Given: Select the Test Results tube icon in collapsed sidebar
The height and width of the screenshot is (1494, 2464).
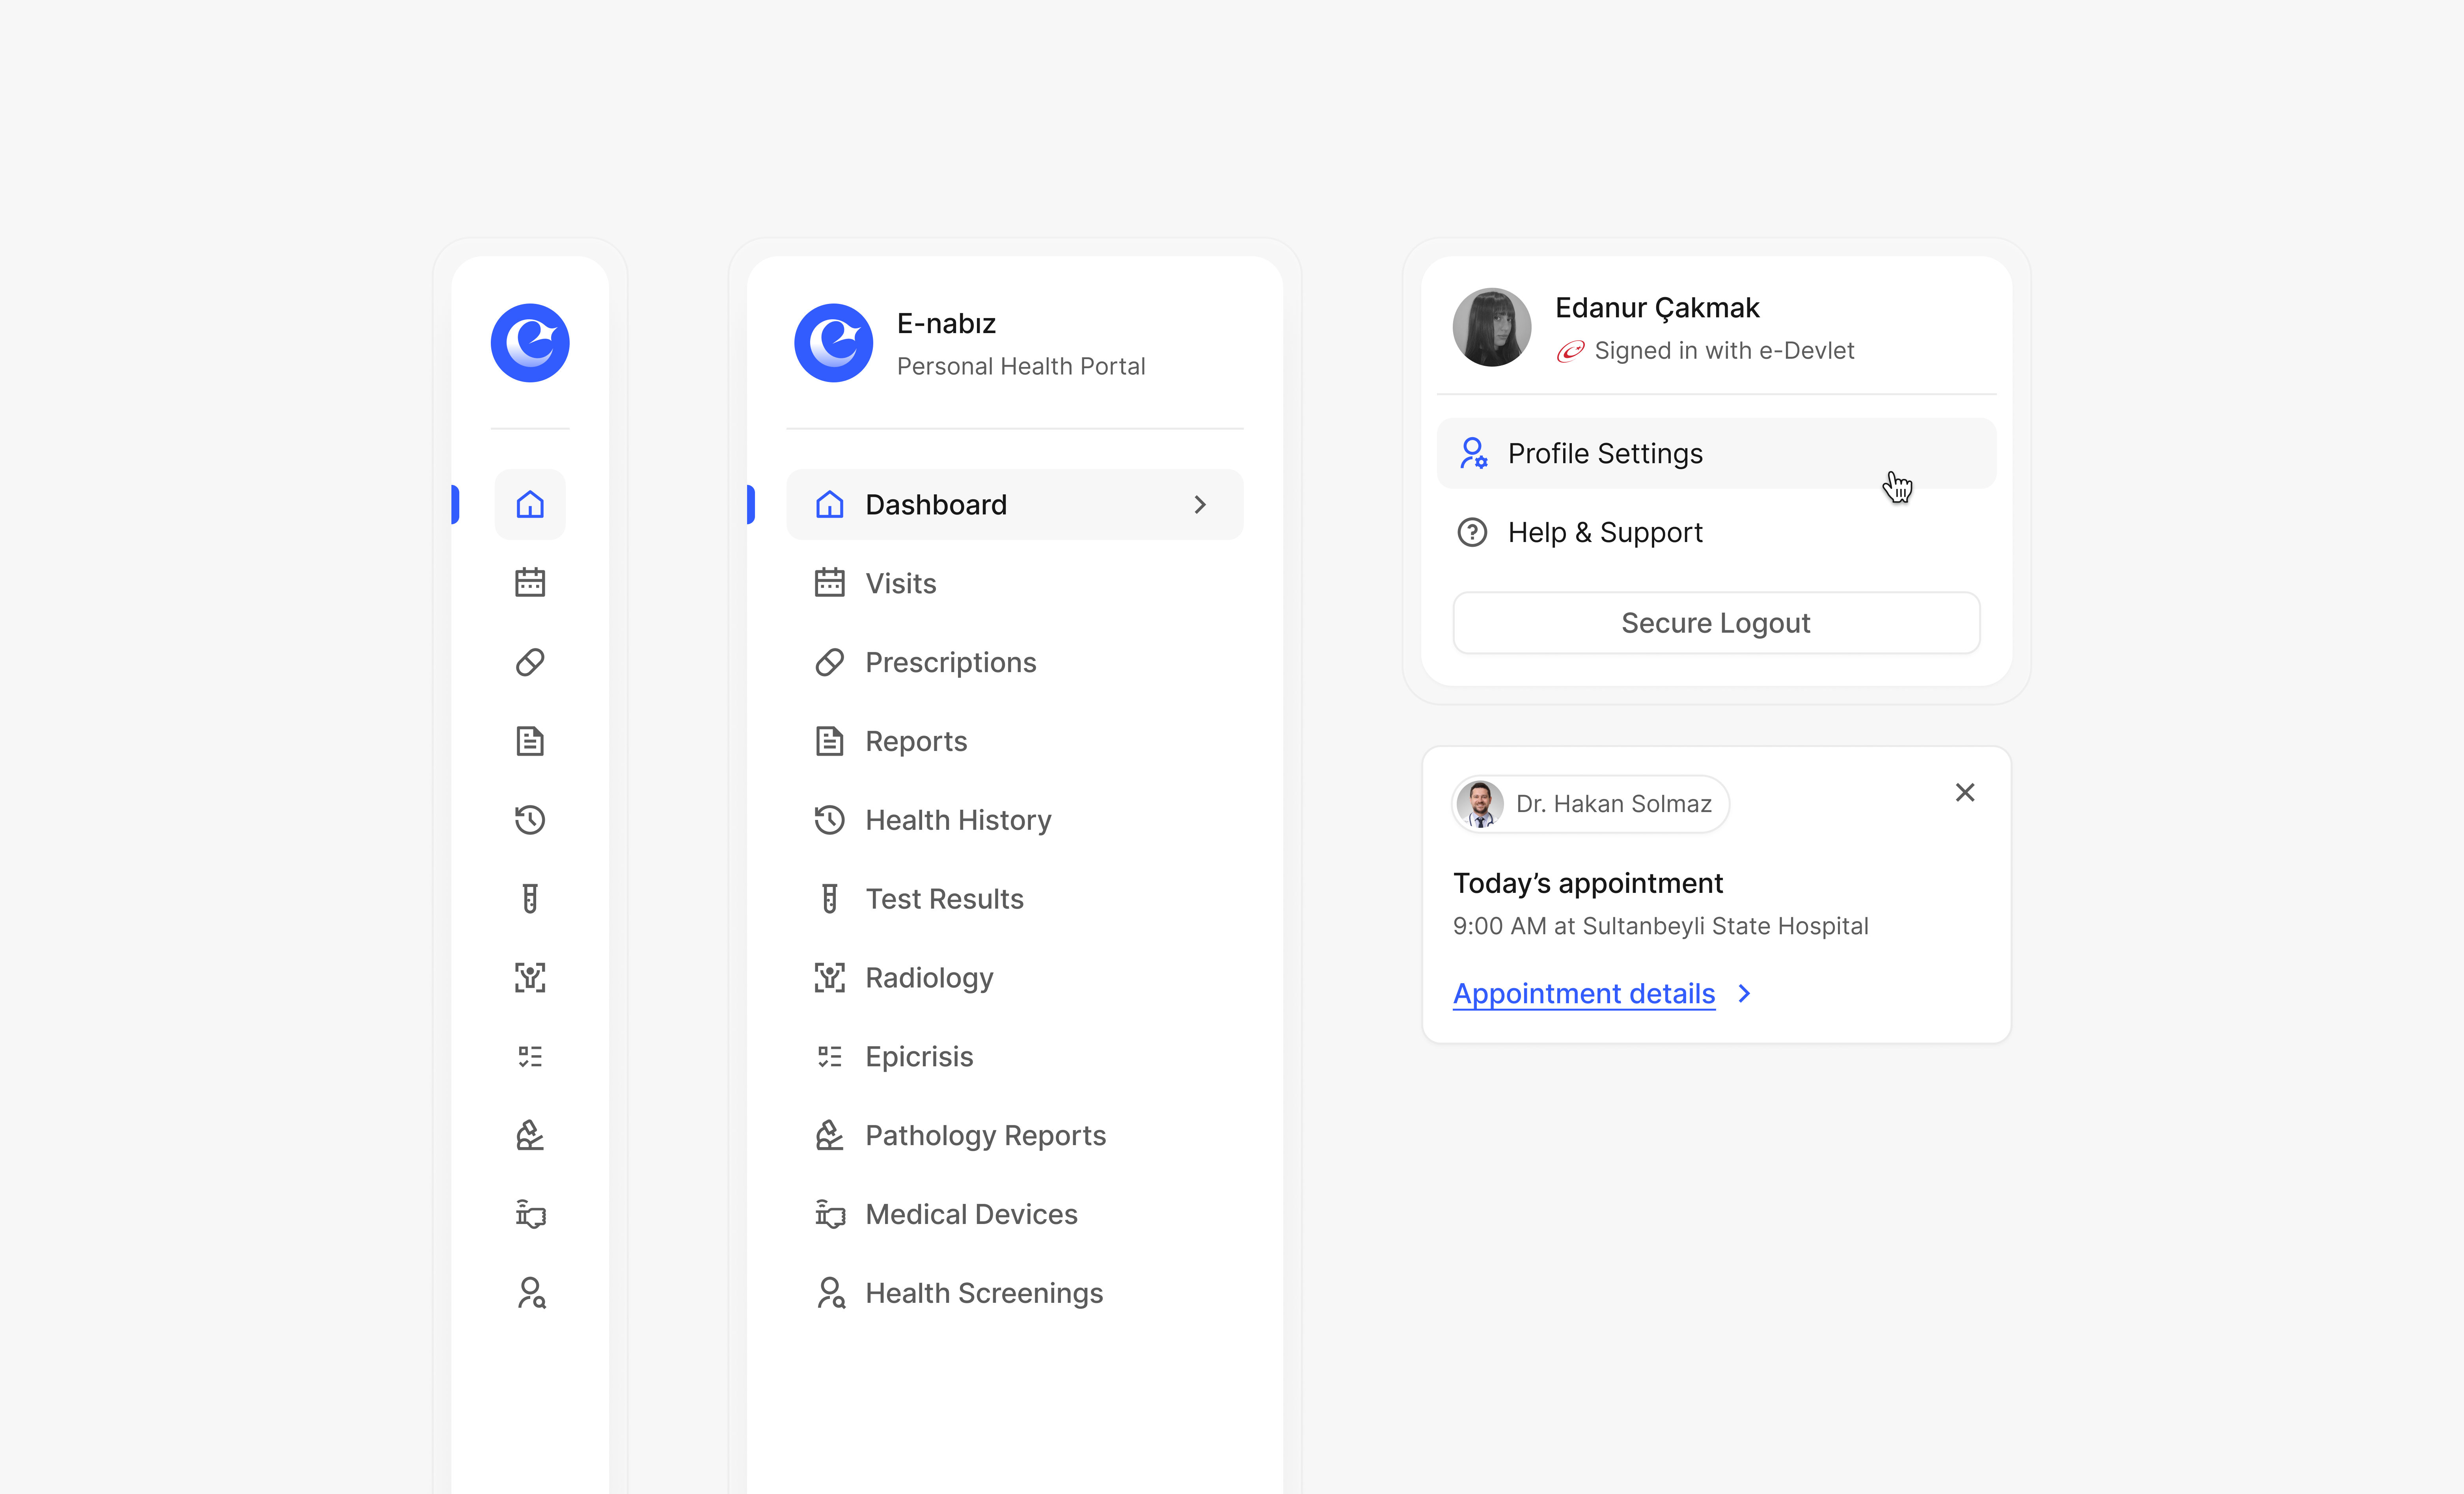Looking at the screenshot, I should pyautogui.click(x=530, y=898).
